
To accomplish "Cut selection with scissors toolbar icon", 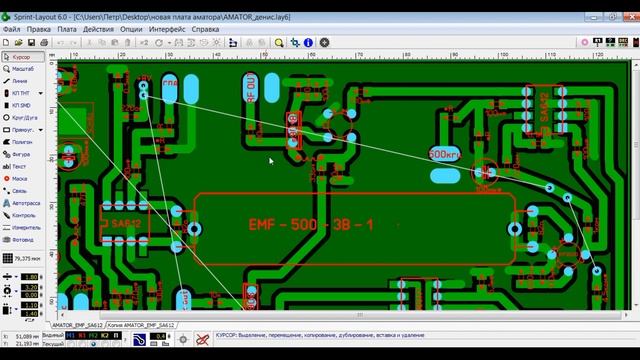I will [89, 42].
